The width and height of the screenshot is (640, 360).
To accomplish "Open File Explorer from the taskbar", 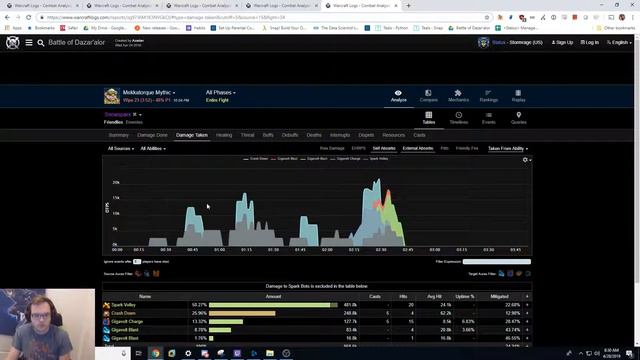I will (270, 353).
